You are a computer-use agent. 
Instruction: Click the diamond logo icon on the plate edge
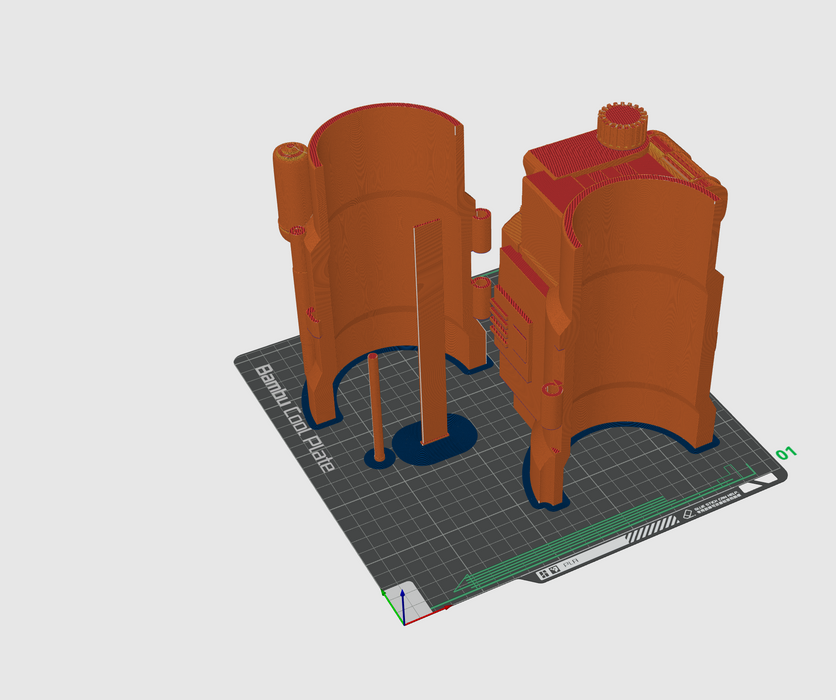point(687,516)
